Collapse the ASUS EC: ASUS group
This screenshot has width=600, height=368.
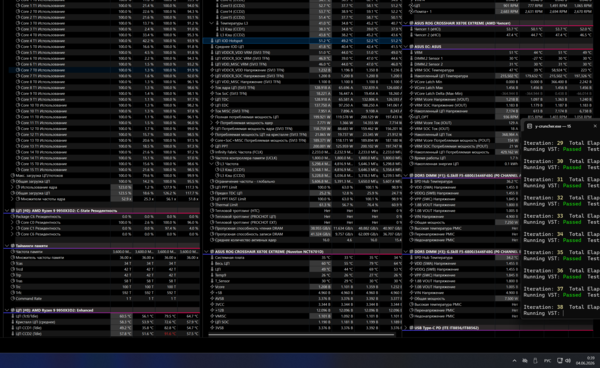click(x=406, y=47)
